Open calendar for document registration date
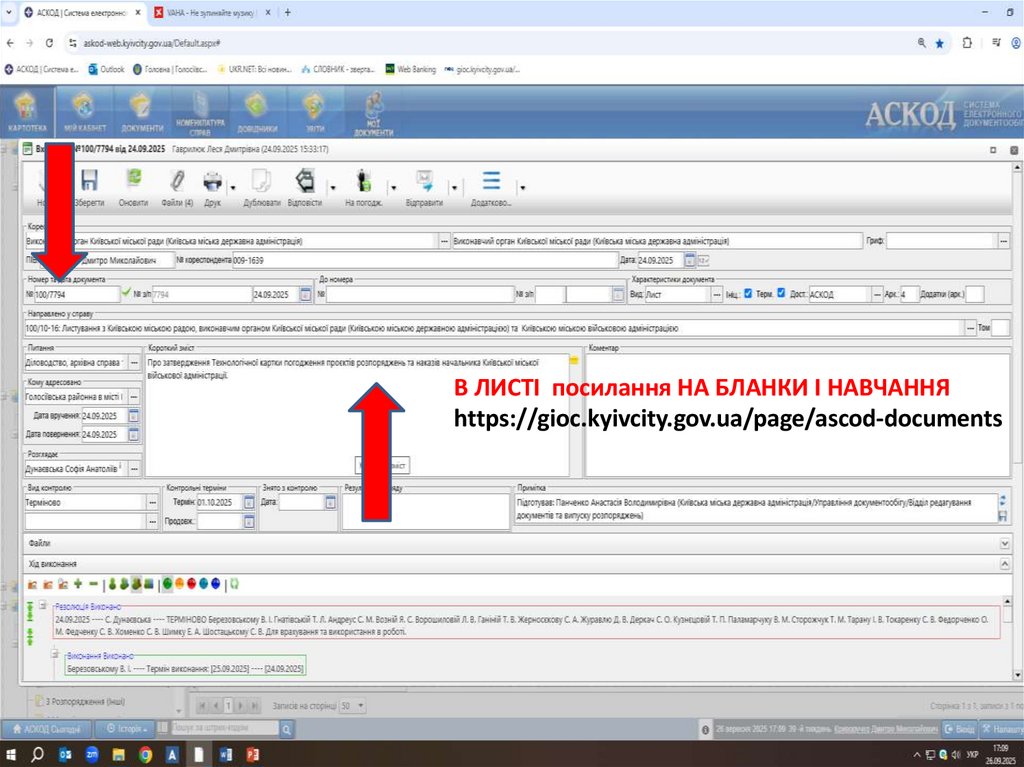This screenshot has width=1024, height=767. 305,294
